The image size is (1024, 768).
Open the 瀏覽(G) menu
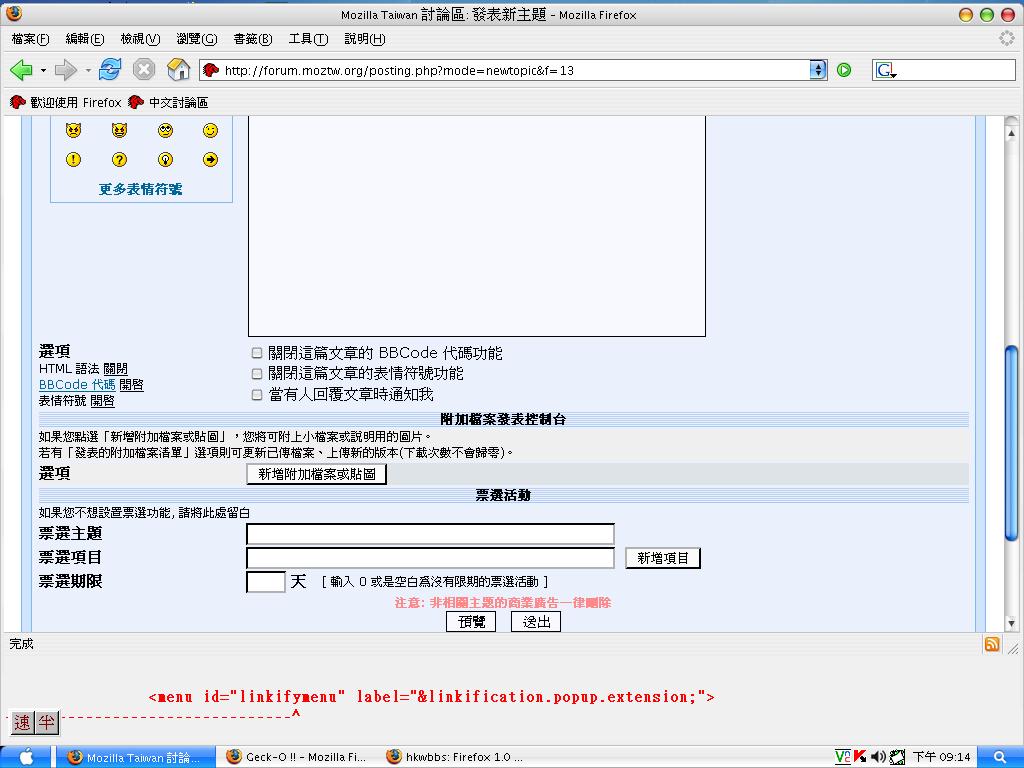(x=197, y=39)
